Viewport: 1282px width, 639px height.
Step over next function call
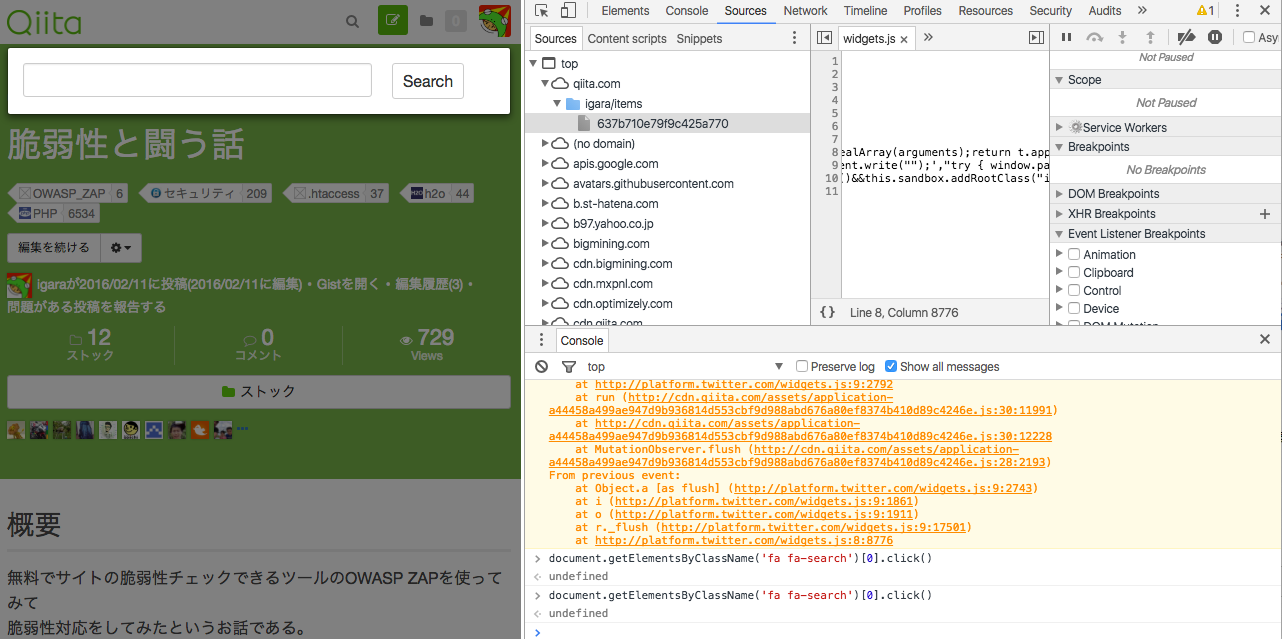coord(1095,37)
